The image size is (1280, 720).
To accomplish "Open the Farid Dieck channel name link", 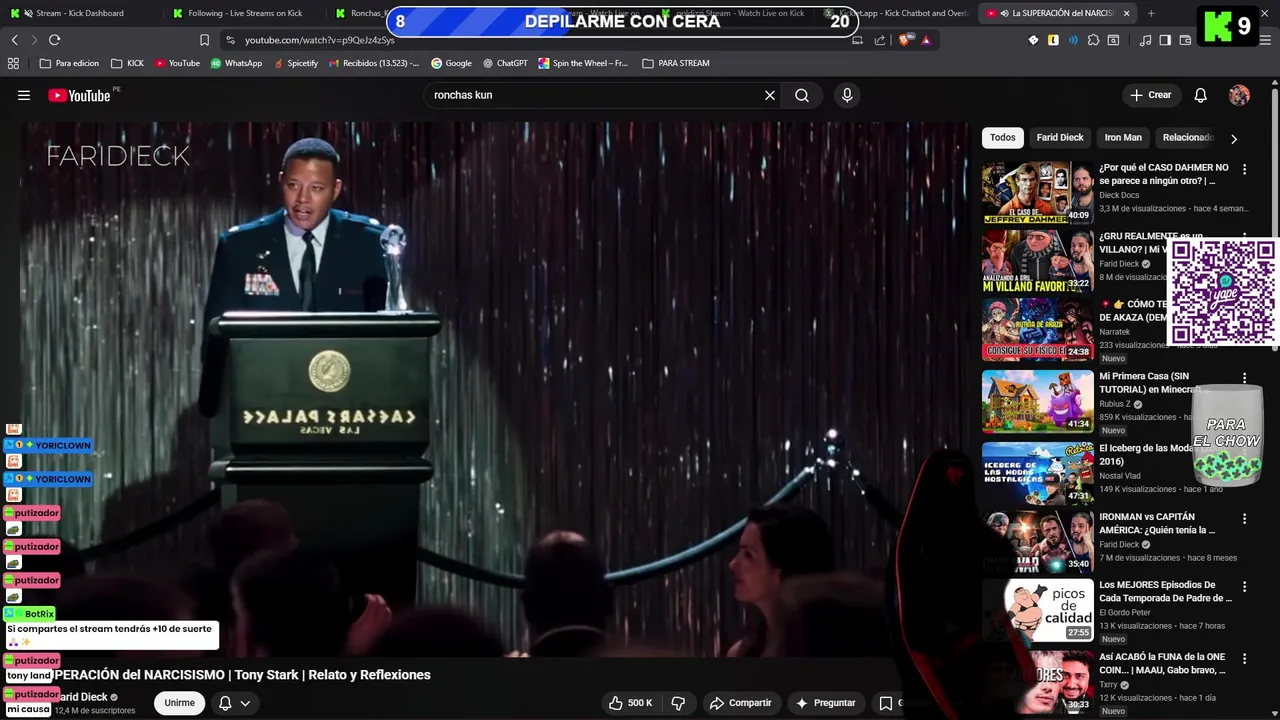I will coord(82,697).
